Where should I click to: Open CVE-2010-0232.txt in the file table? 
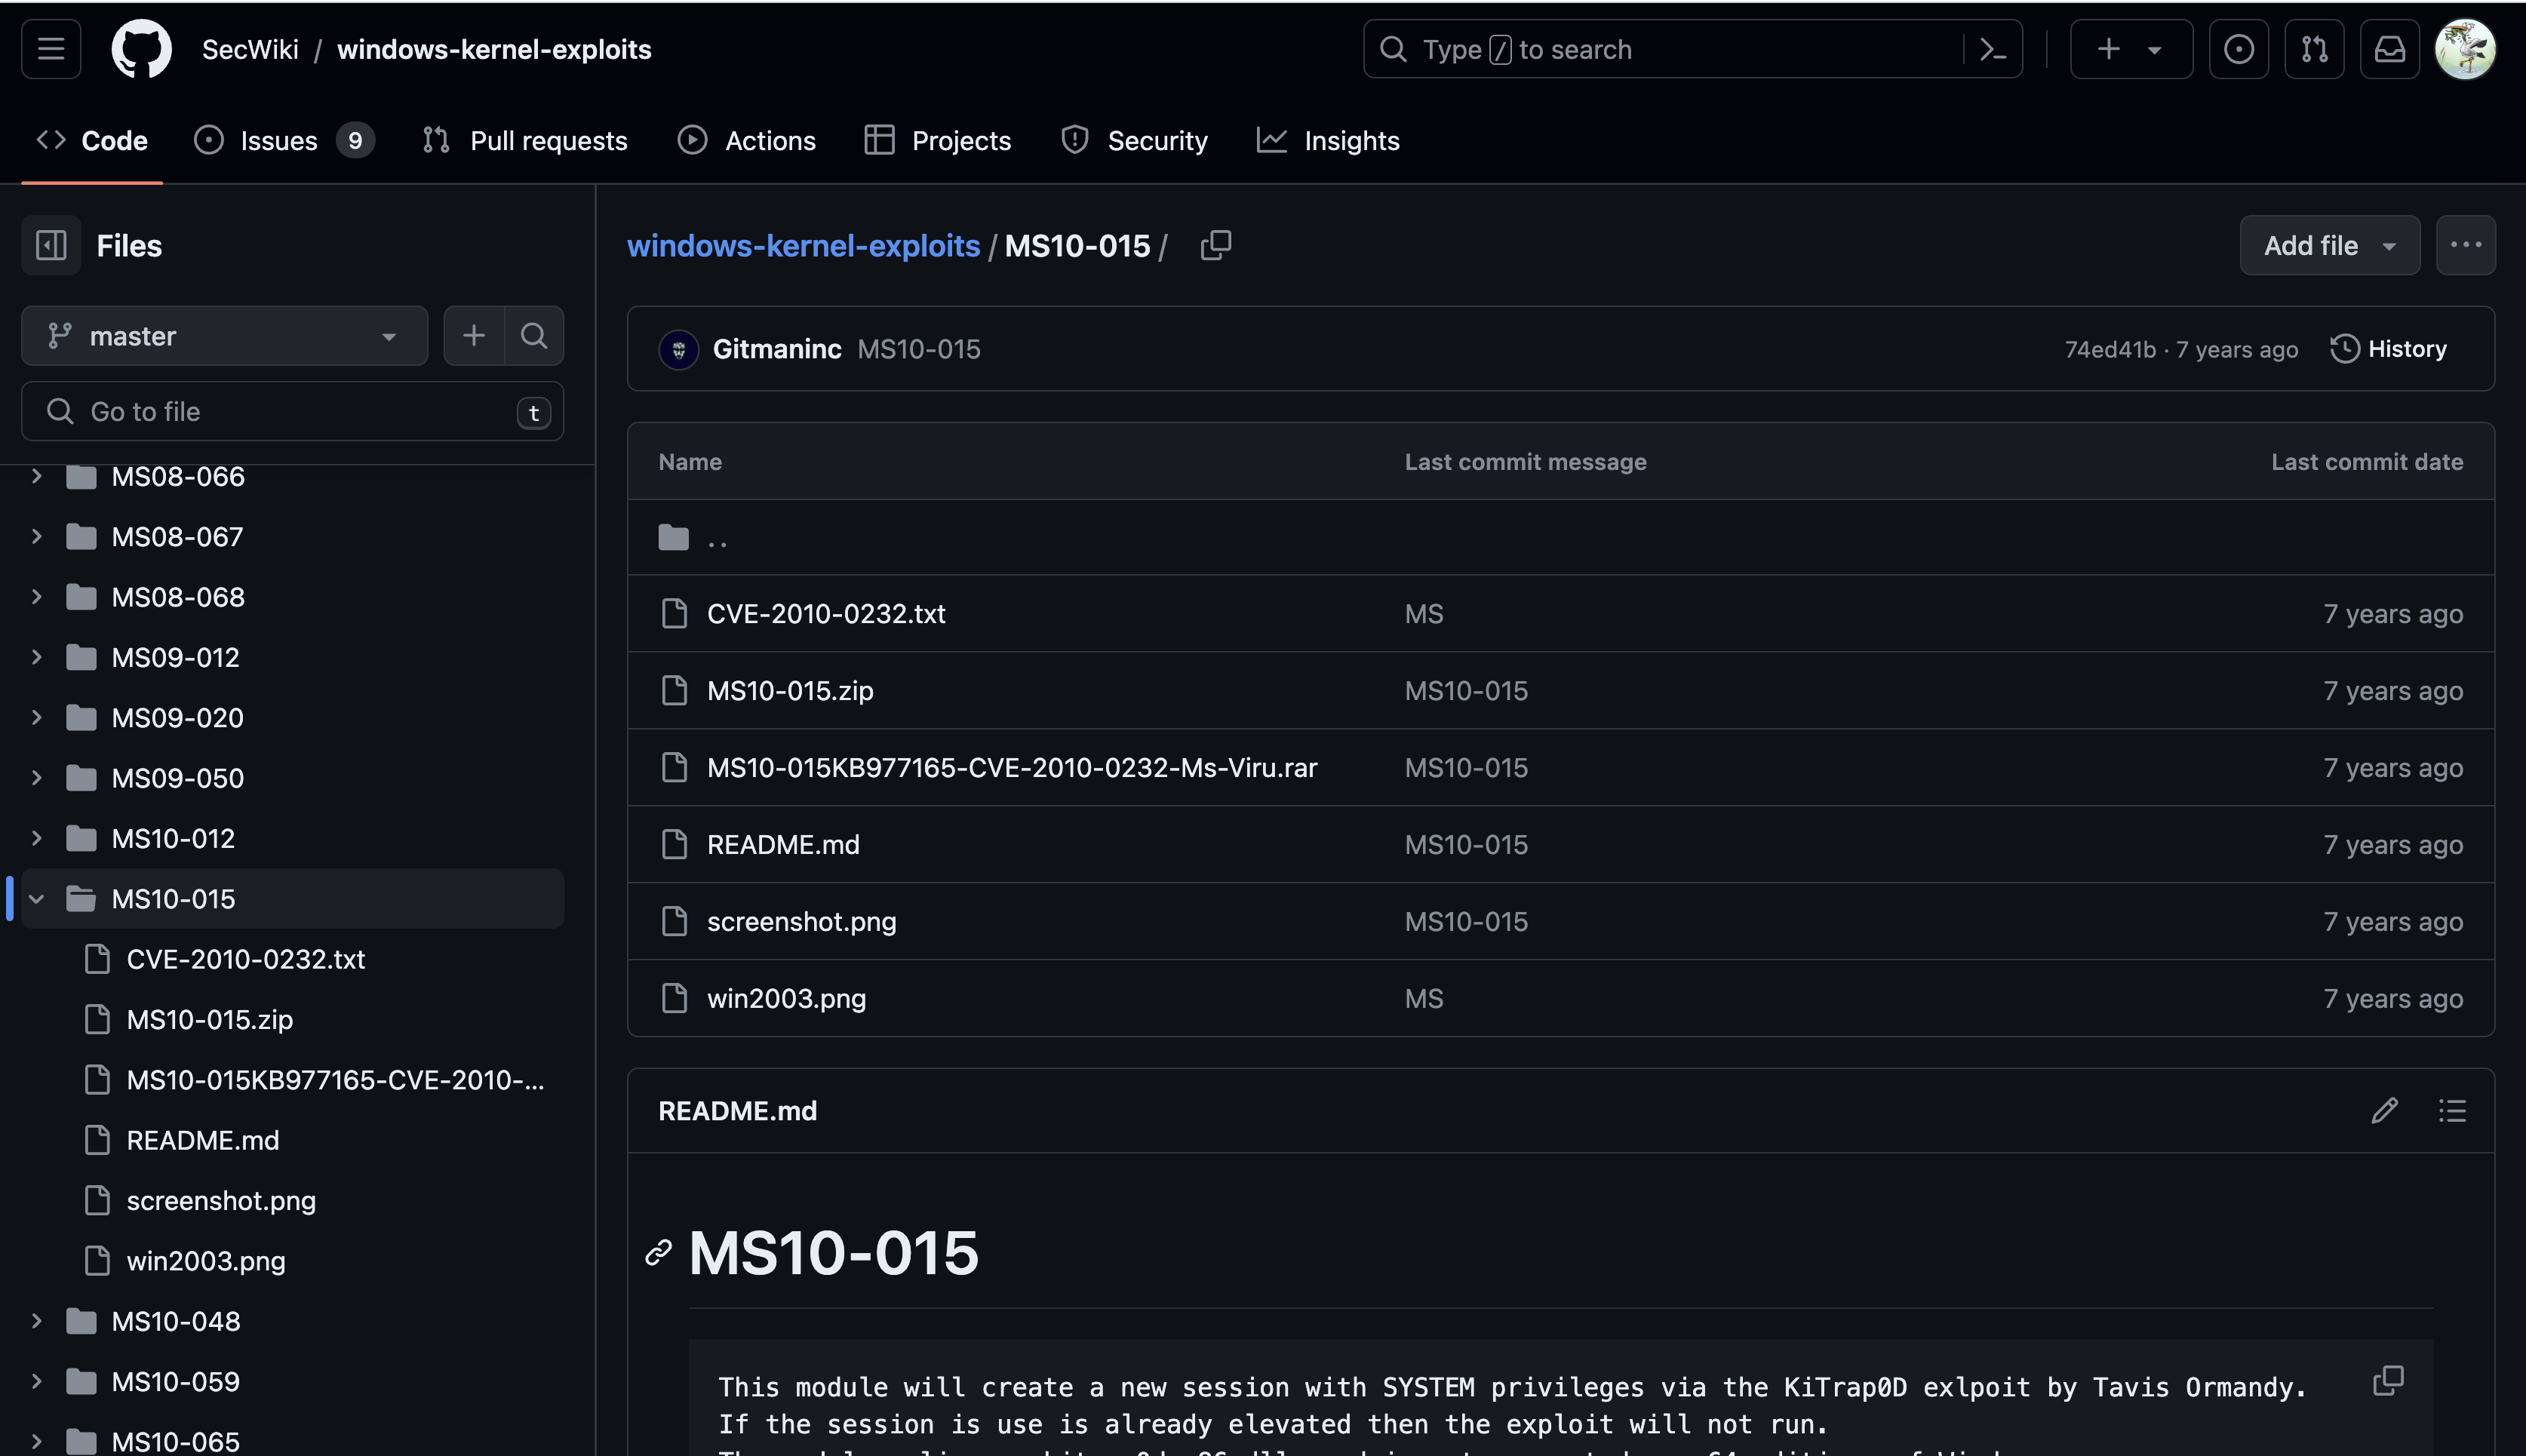pos(826,613)
